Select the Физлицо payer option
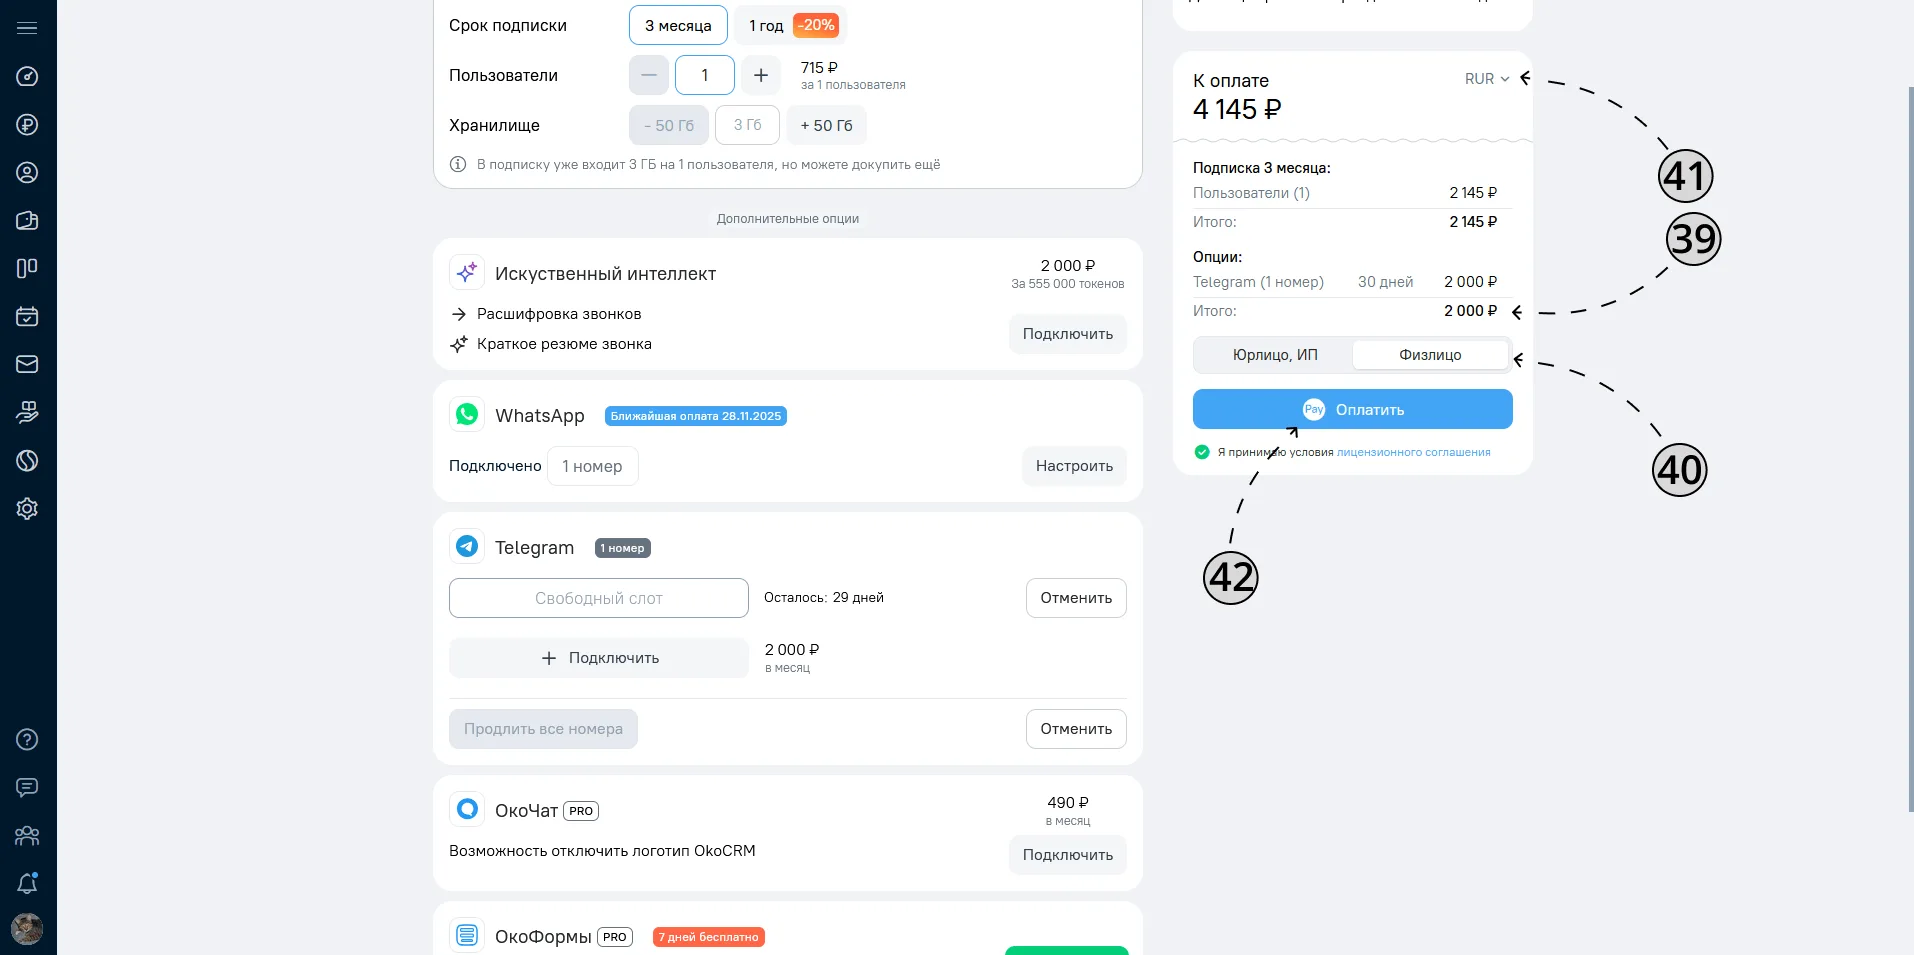 [x=1430, y=355]
